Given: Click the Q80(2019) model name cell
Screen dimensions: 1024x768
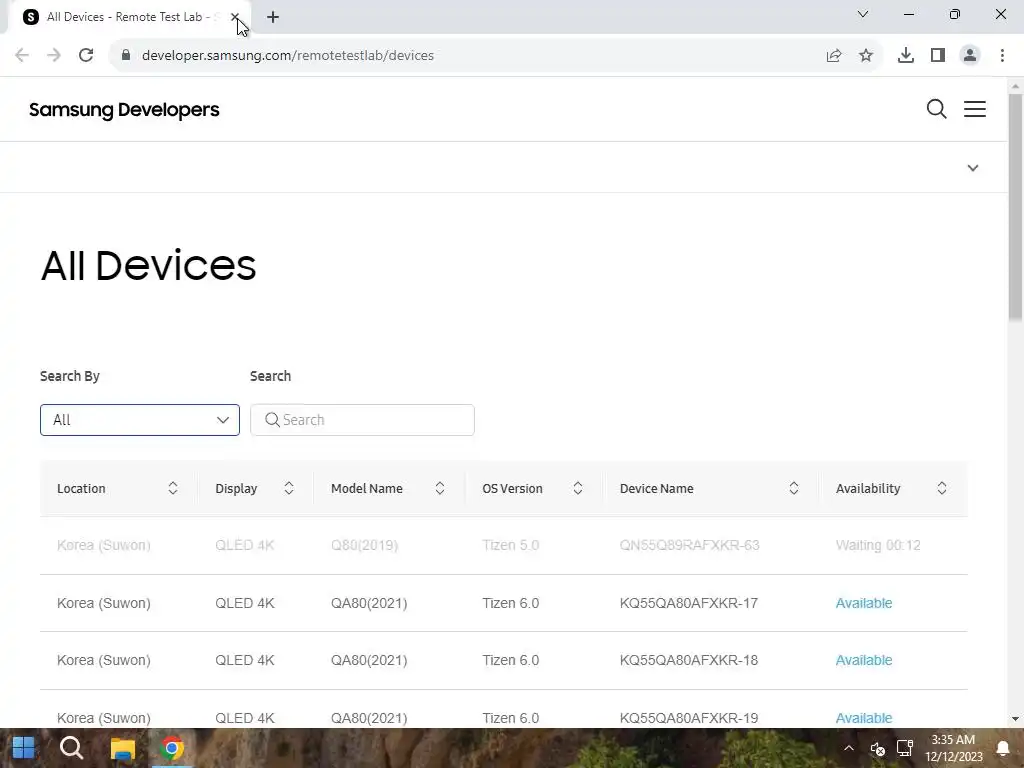Looking at the screenshot, I should 364,545.
